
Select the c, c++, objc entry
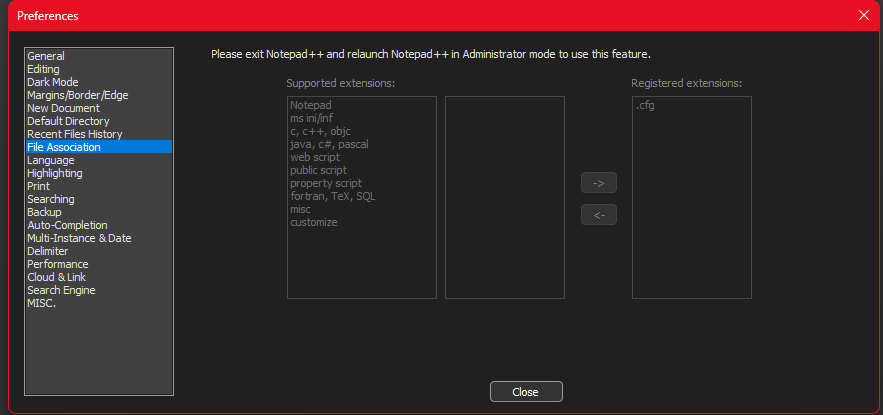[x=362, y=131]
